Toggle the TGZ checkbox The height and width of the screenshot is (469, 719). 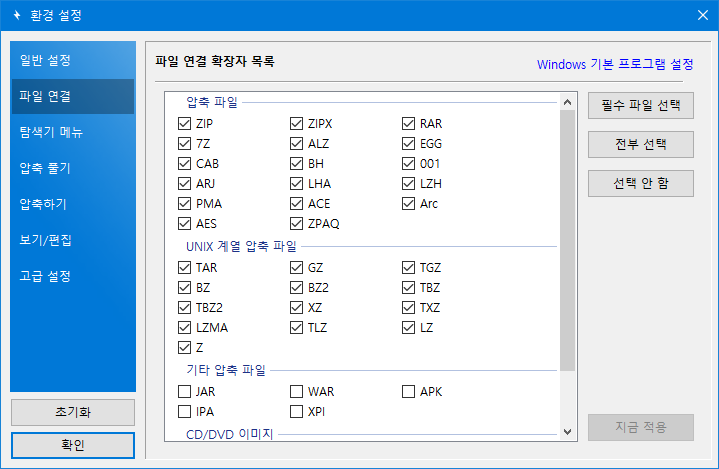(408, 267)
